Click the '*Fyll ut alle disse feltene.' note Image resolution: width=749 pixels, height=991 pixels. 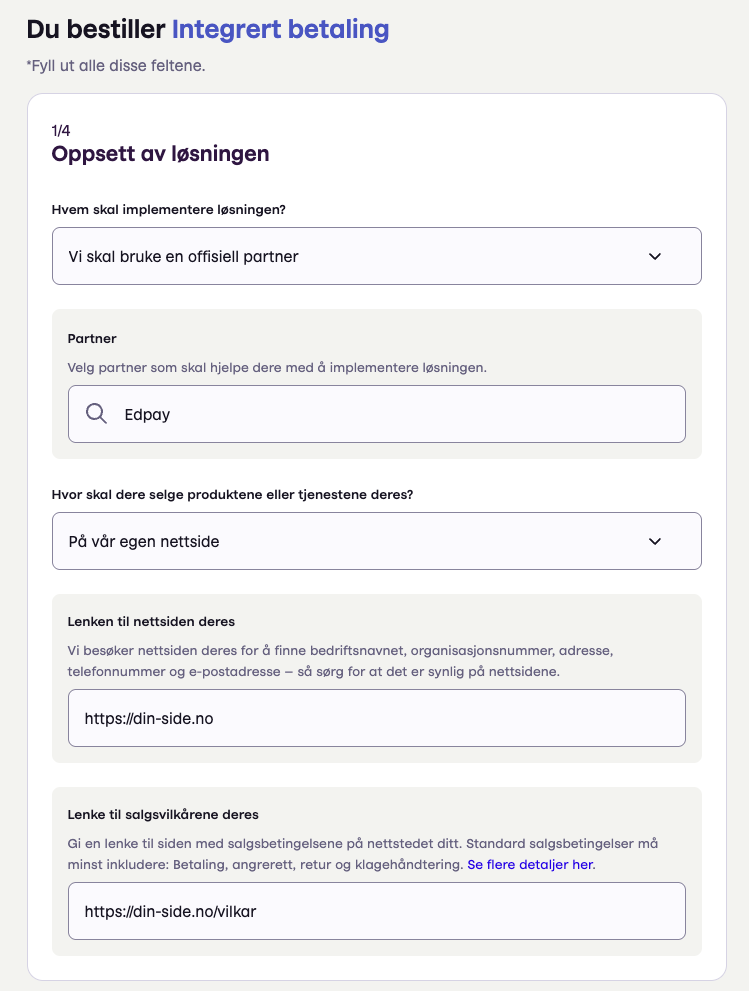[x=116, y=67]
